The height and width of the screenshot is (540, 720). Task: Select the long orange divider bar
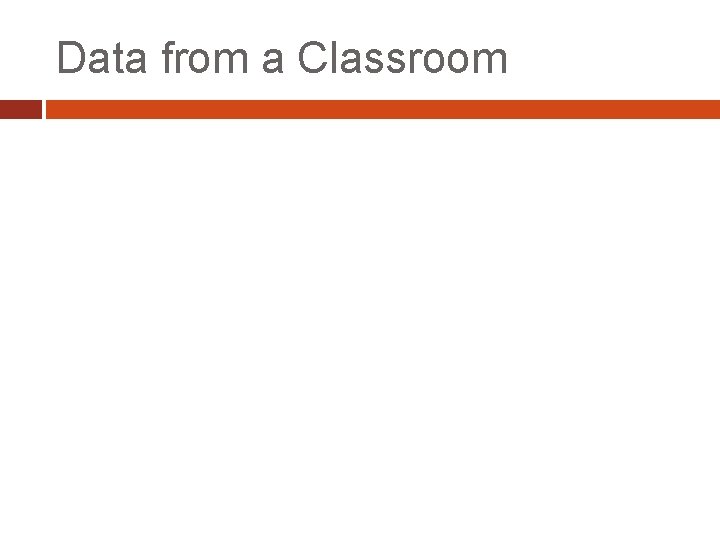coord(382,109)
